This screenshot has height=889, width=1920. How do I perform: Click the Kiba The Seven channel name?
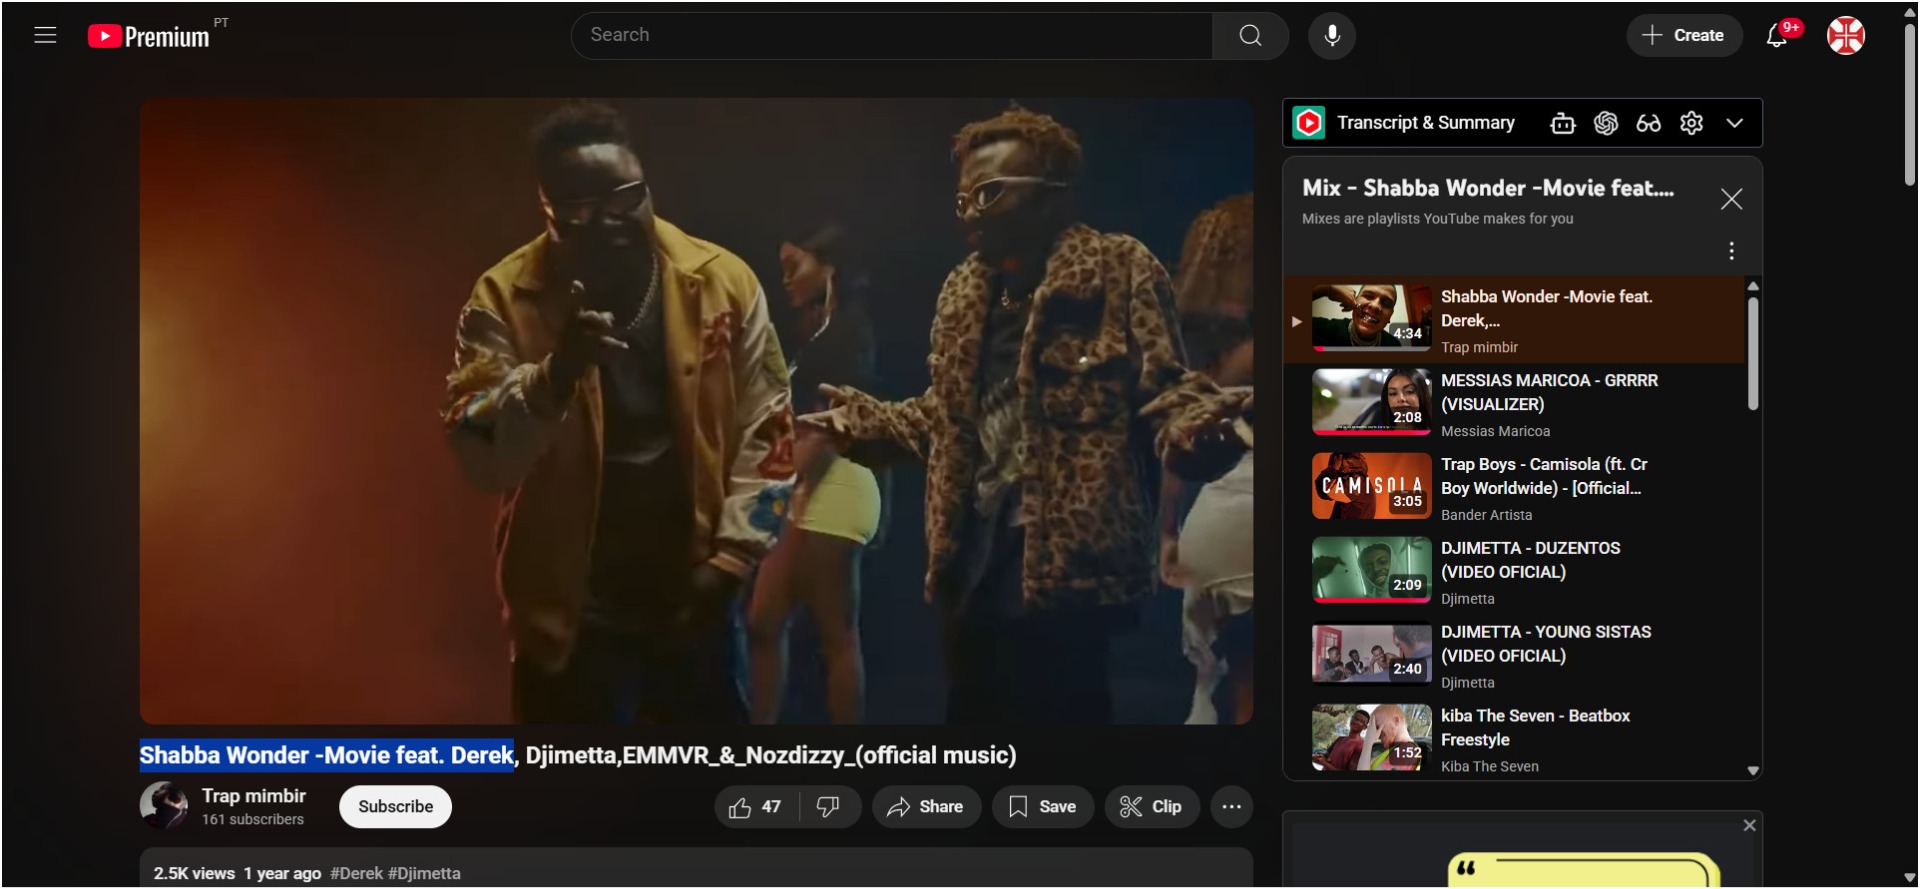1490,767
